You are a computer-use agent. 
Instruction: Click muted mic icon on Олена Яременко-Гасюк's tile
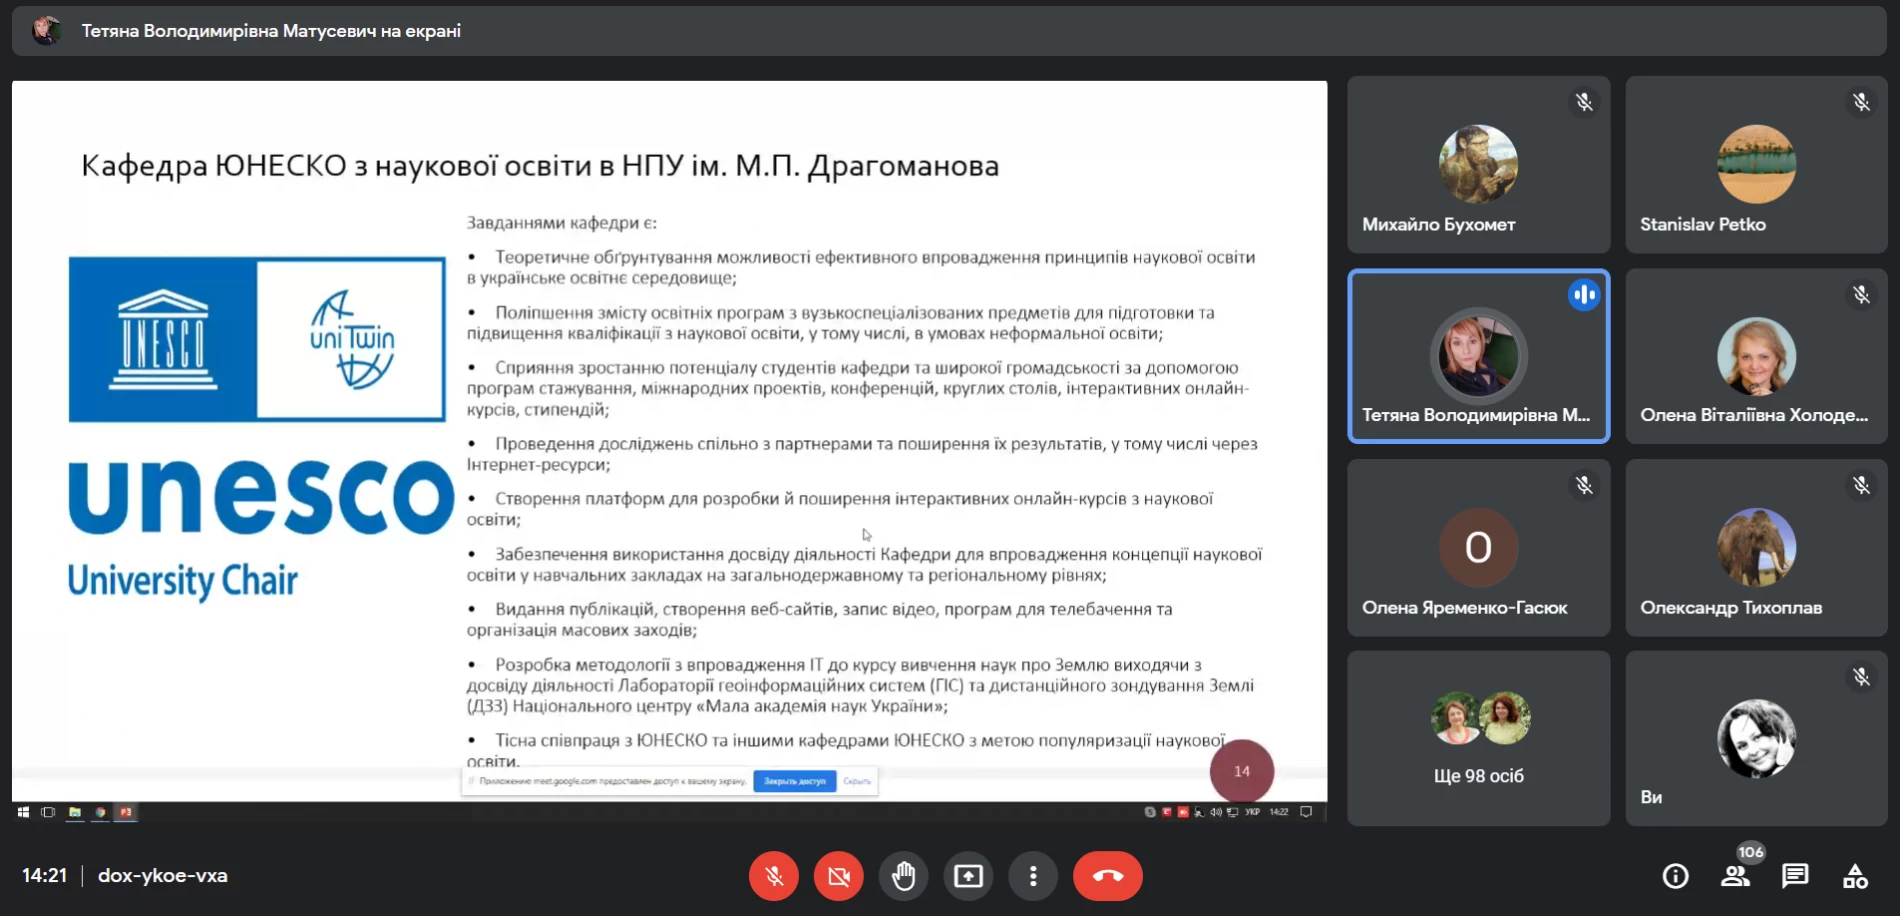[x=1584, y=486]
